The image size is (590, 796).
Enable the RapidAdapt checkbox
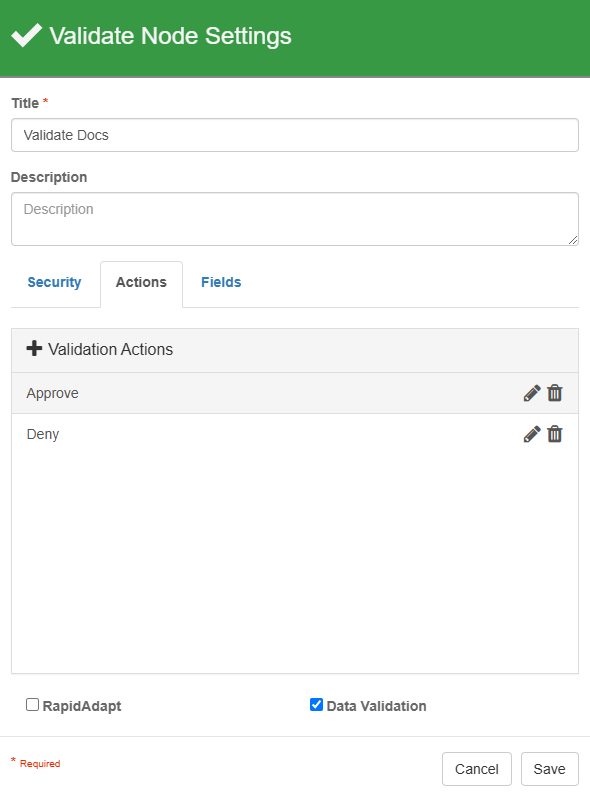coord(32,705)
